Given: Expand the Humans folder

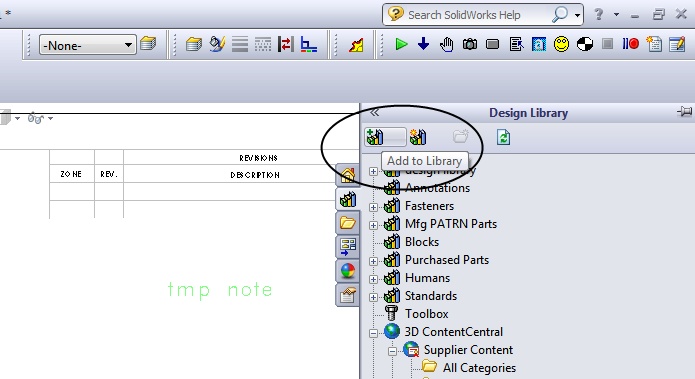Looking at the screenshot, I should [x=373, y=279].
